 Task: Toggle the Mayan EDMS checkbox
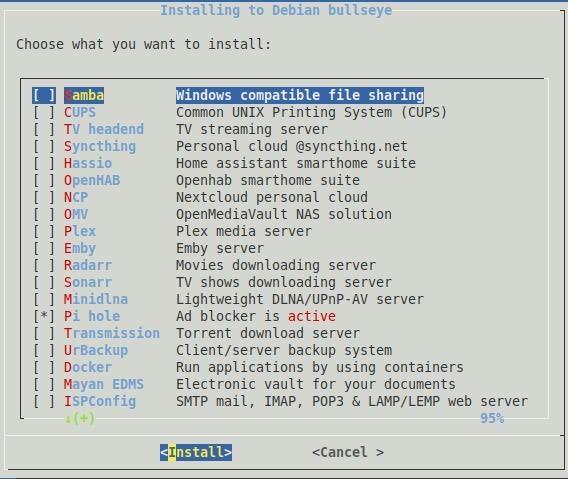point(44,384)
